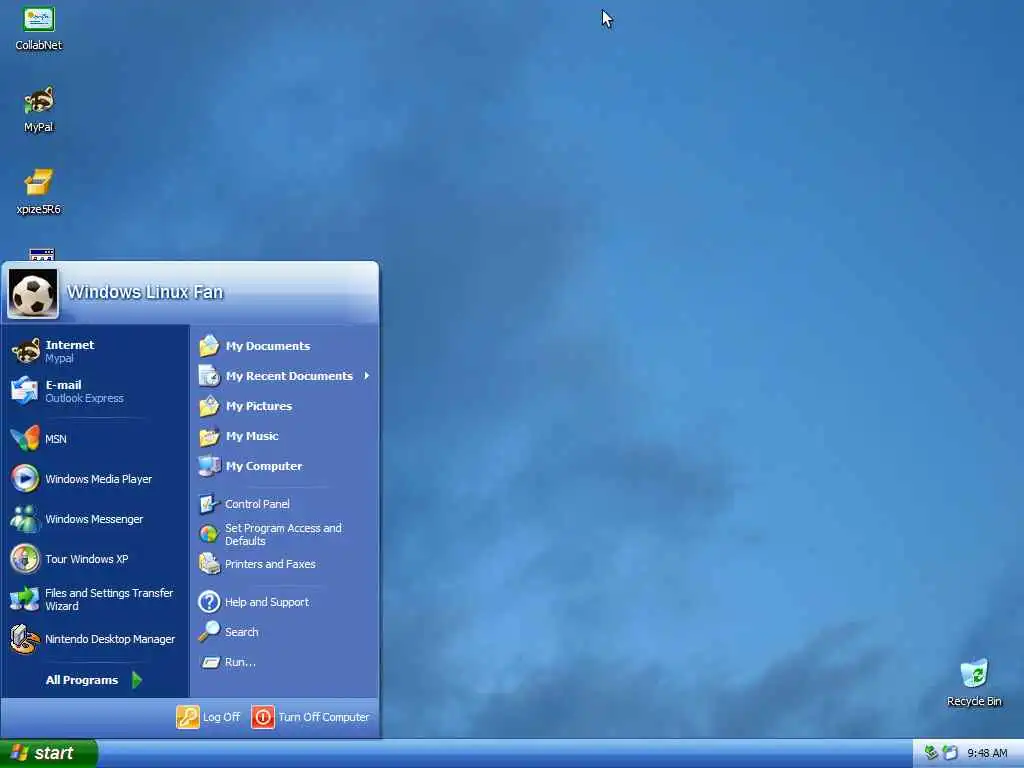
Task: Click the Log Off text
Action: tap(221, 717)
